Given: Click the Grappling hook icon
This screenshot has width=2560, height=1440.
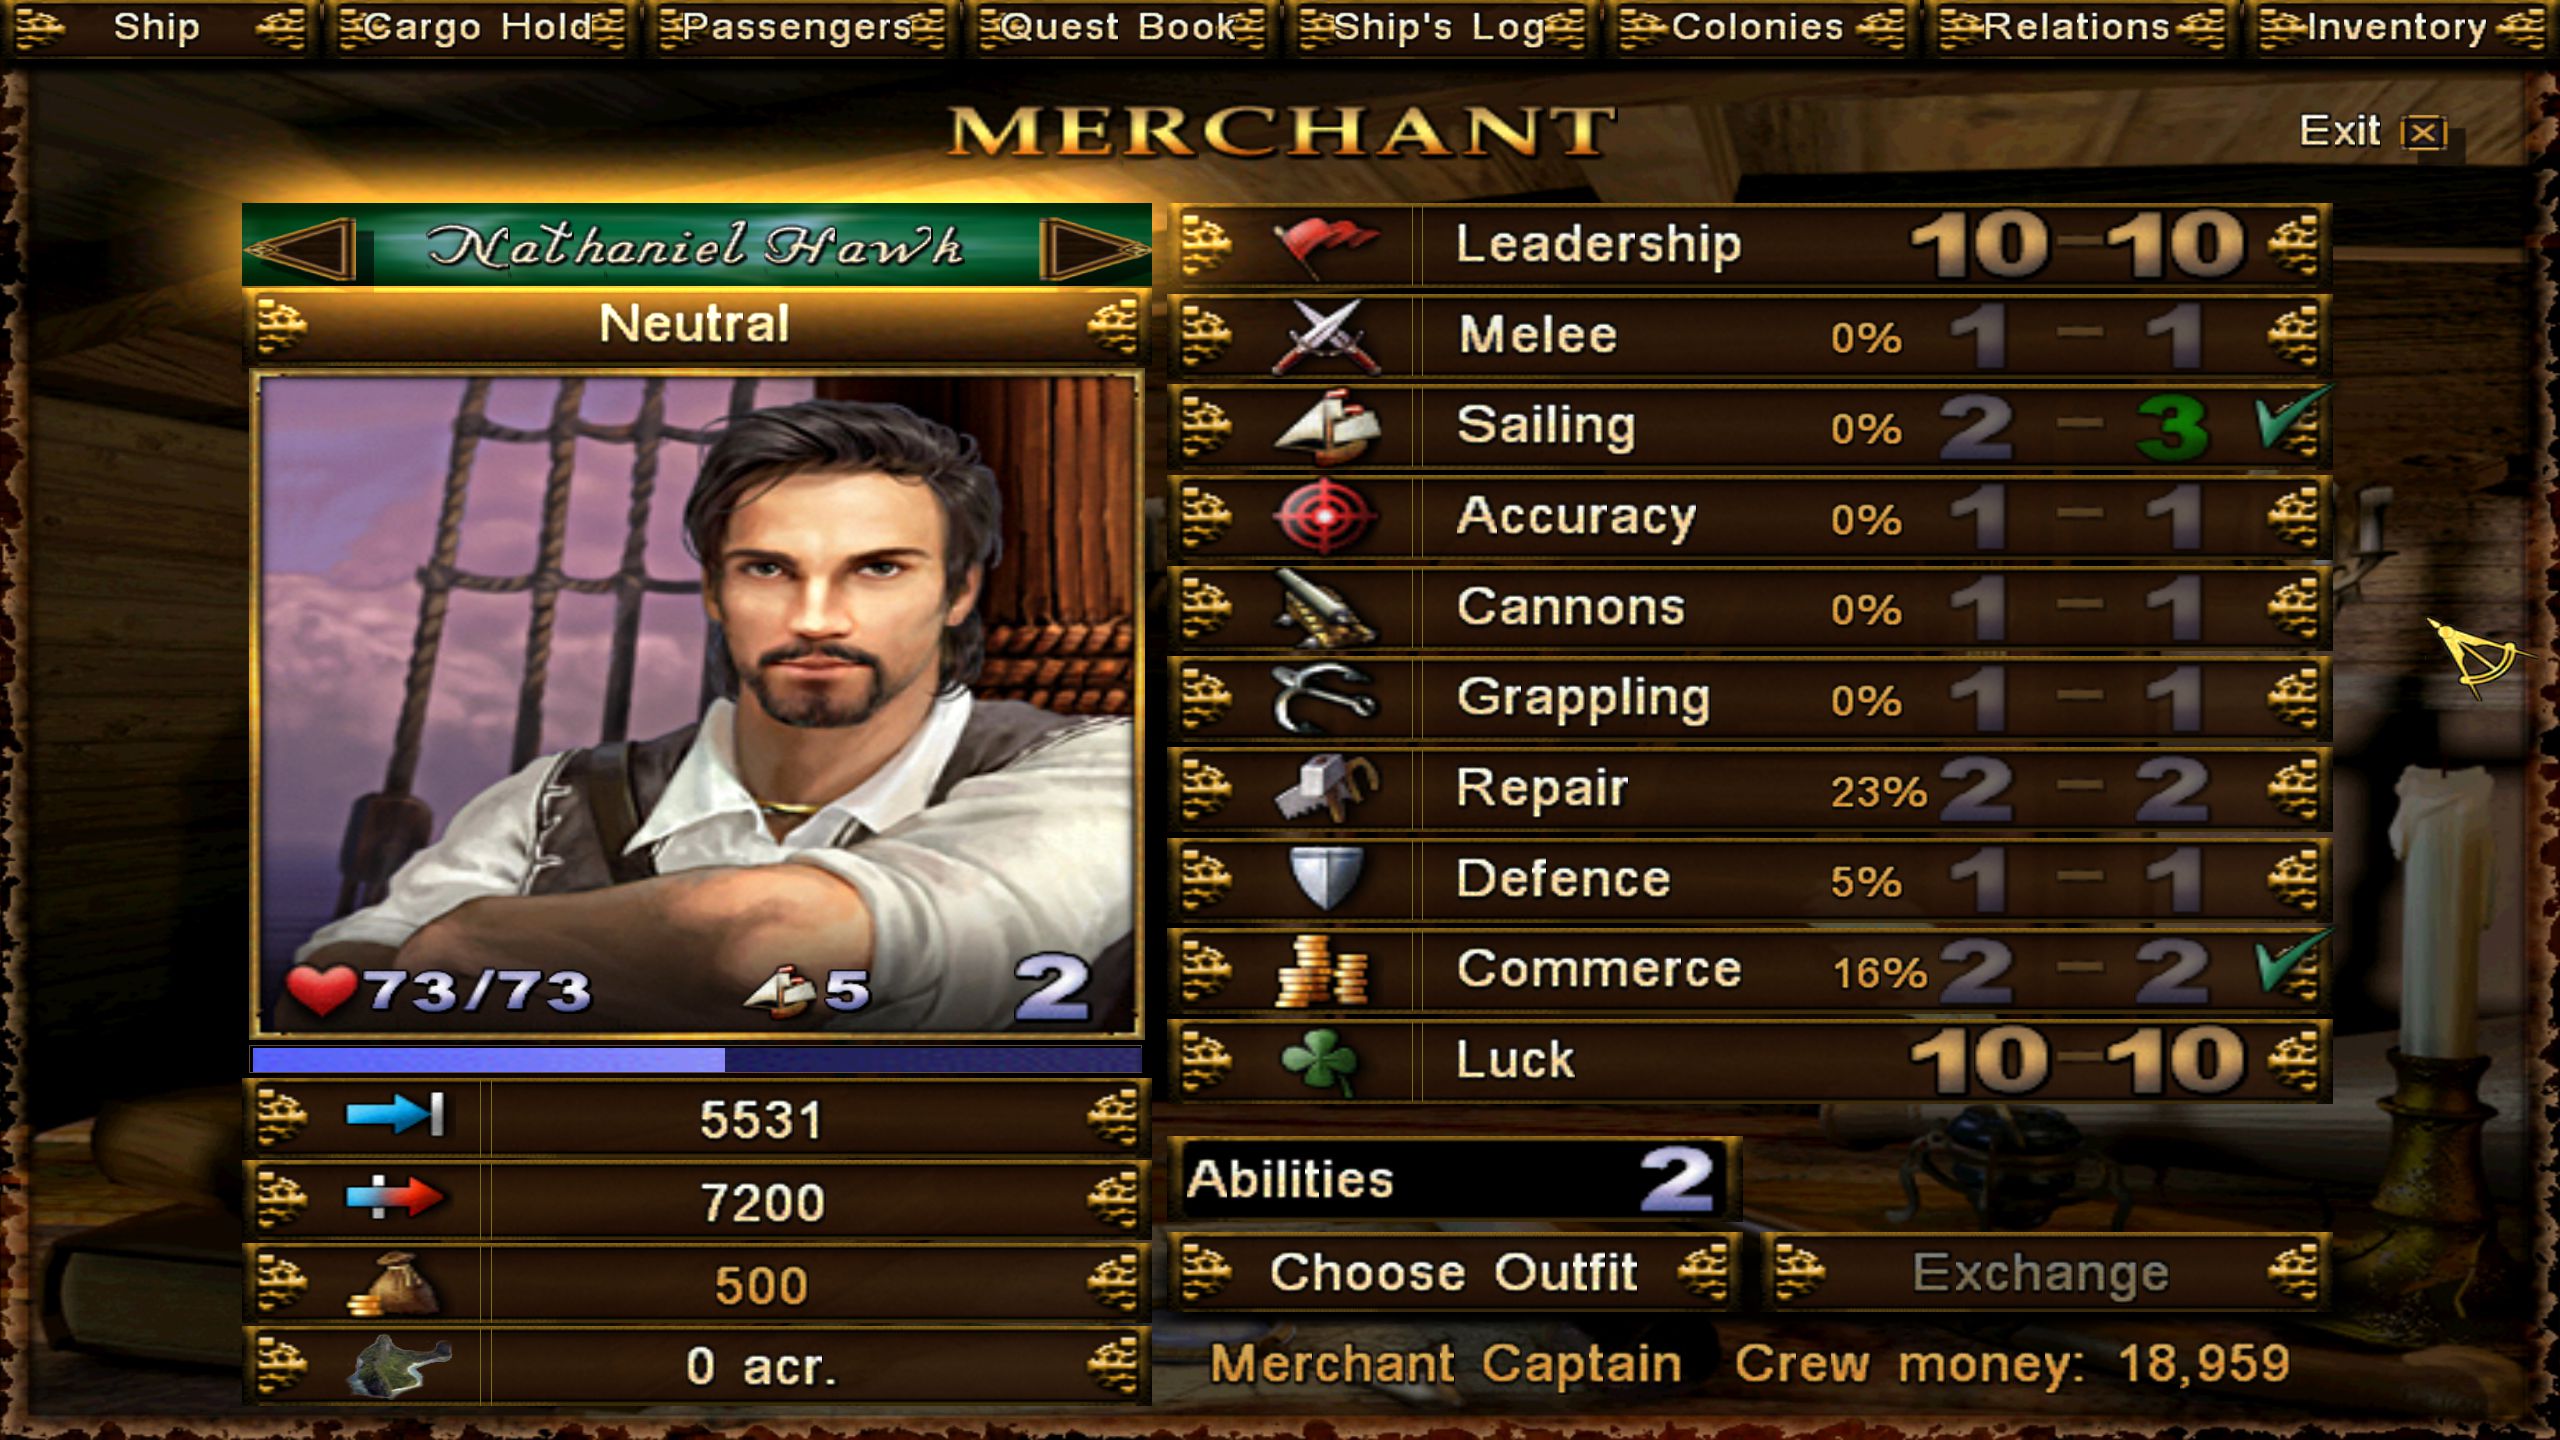Looking at the screenshot, I should [1325, 697].
